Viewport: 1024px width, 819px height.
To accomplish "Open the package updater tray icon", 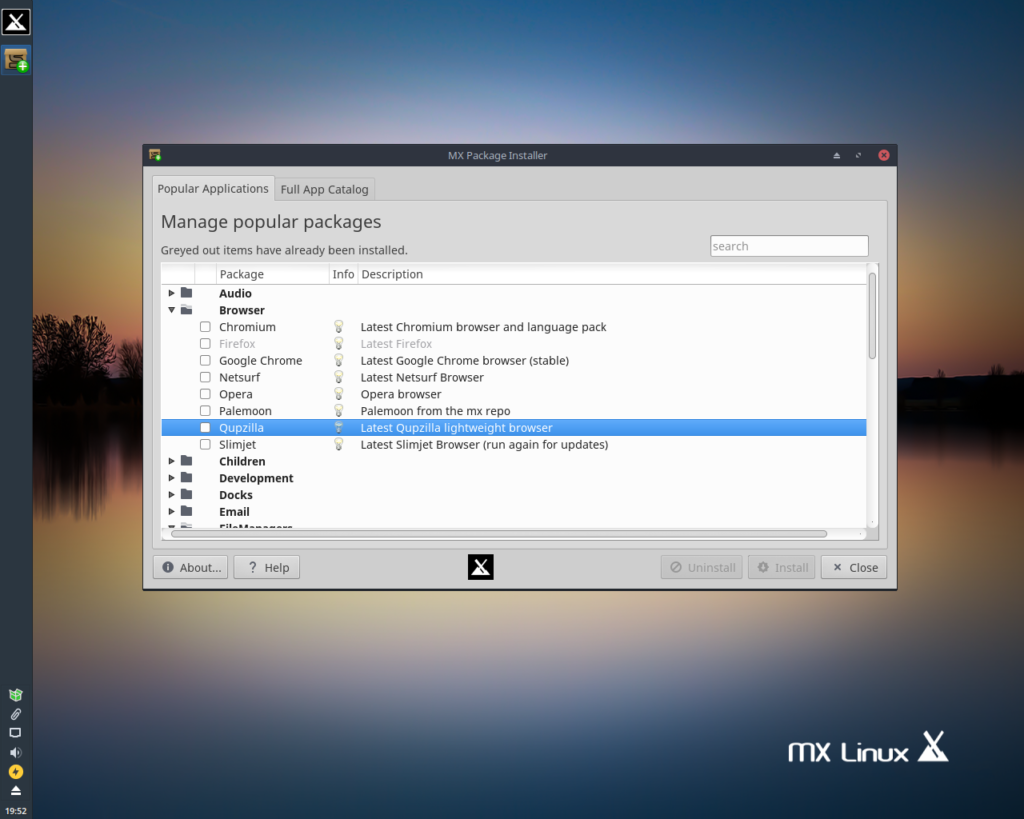I will tap(16, 694).
